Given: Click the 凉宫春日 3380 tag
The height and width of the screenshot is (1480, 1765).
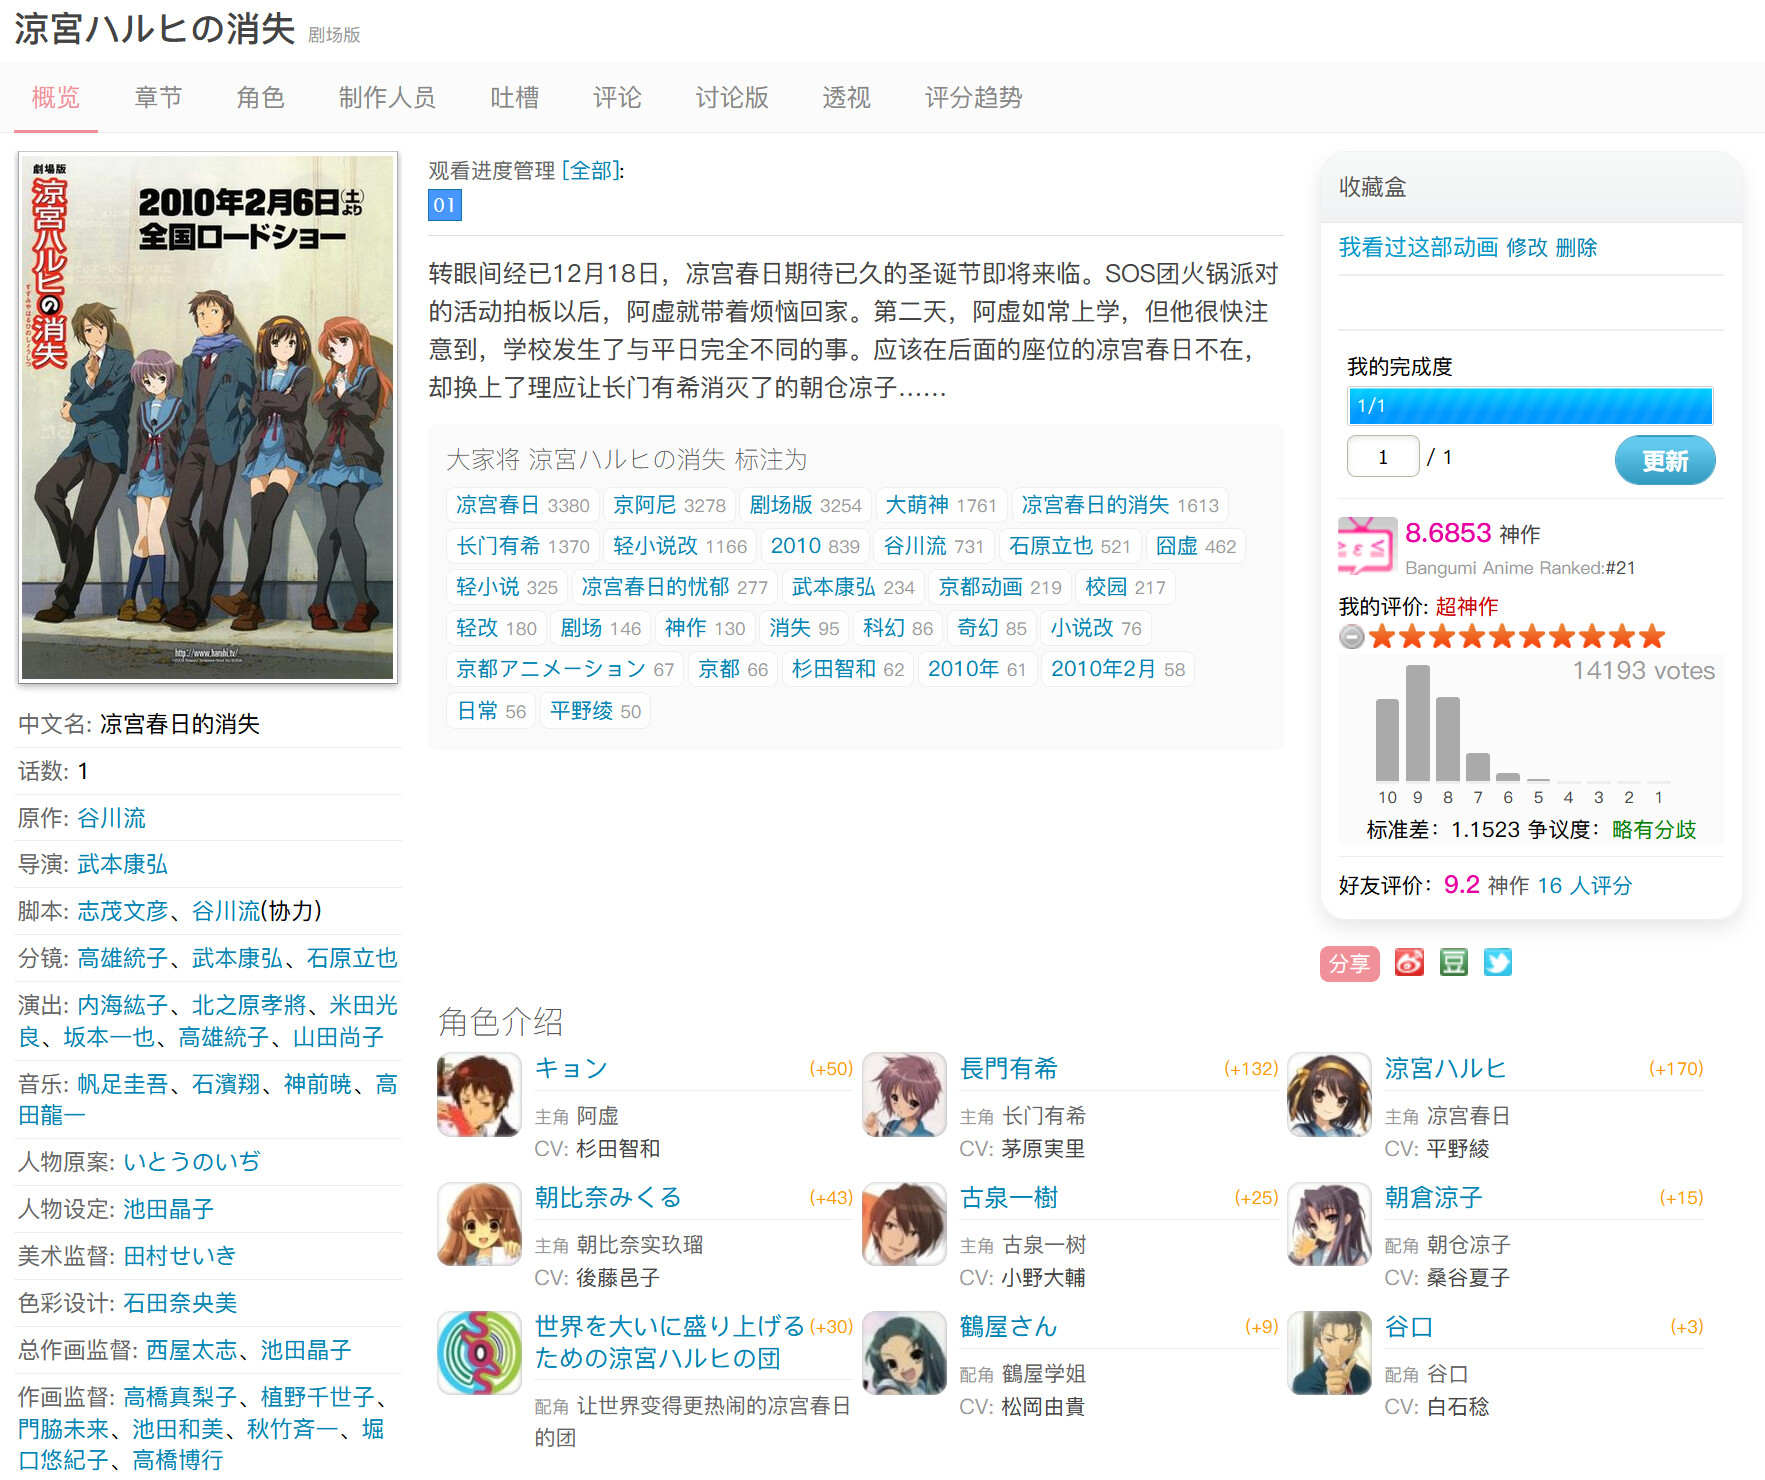Looking at the screenshot, I should (x=522, y=505).
